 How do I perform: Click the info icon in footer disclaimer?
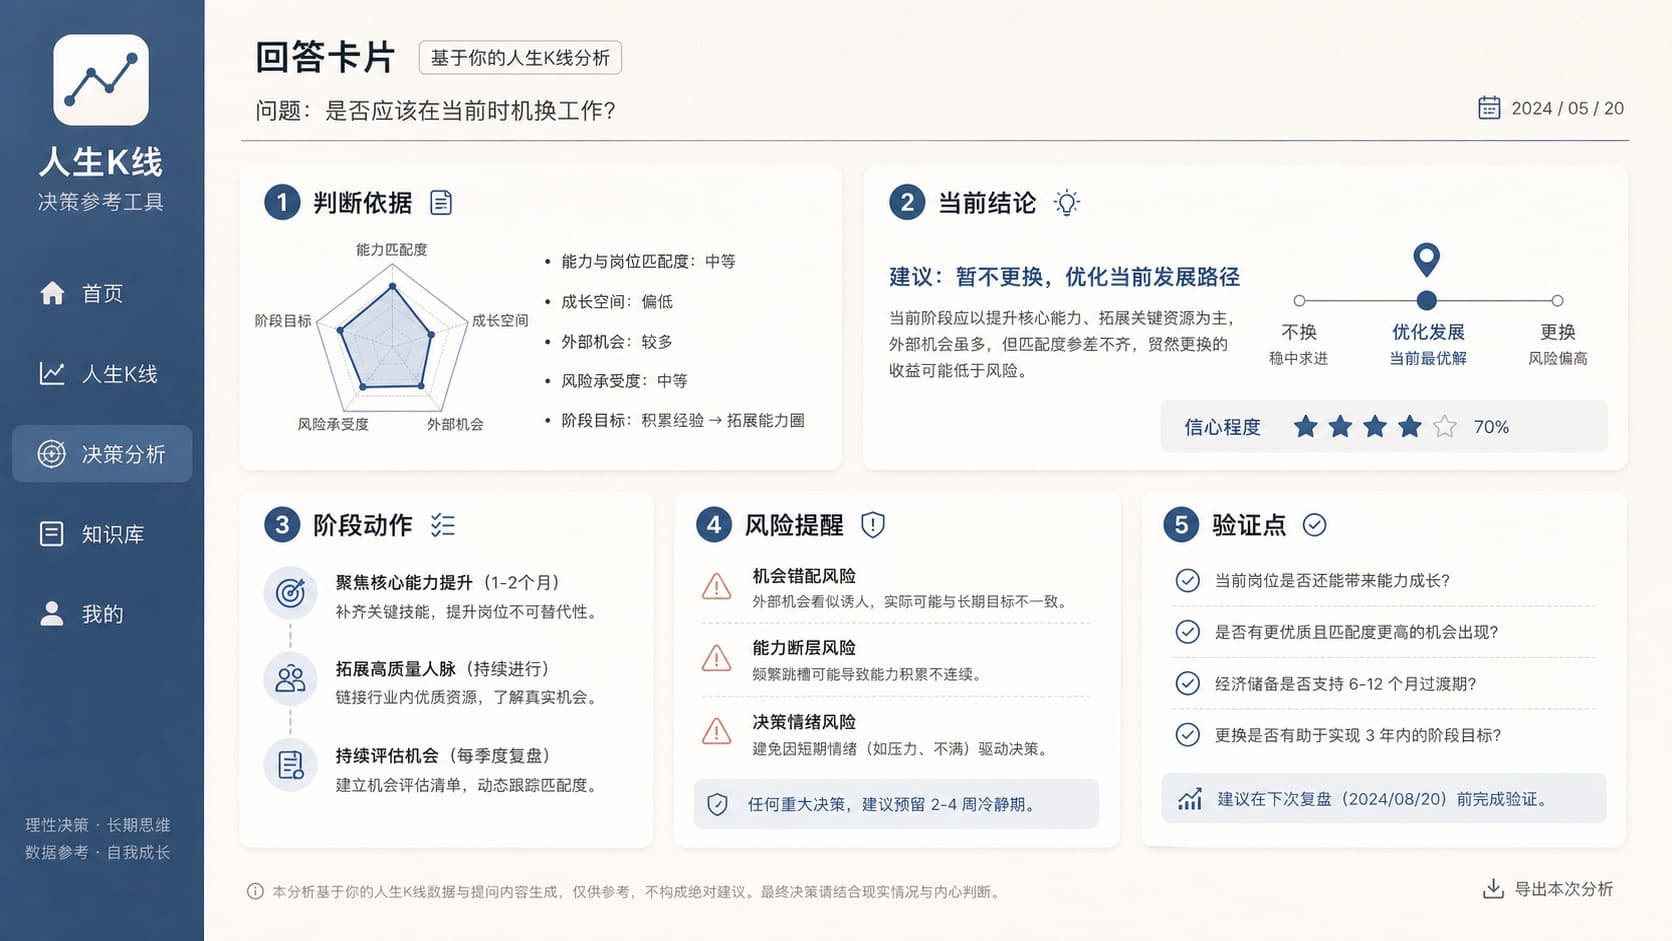coord(255,891)
